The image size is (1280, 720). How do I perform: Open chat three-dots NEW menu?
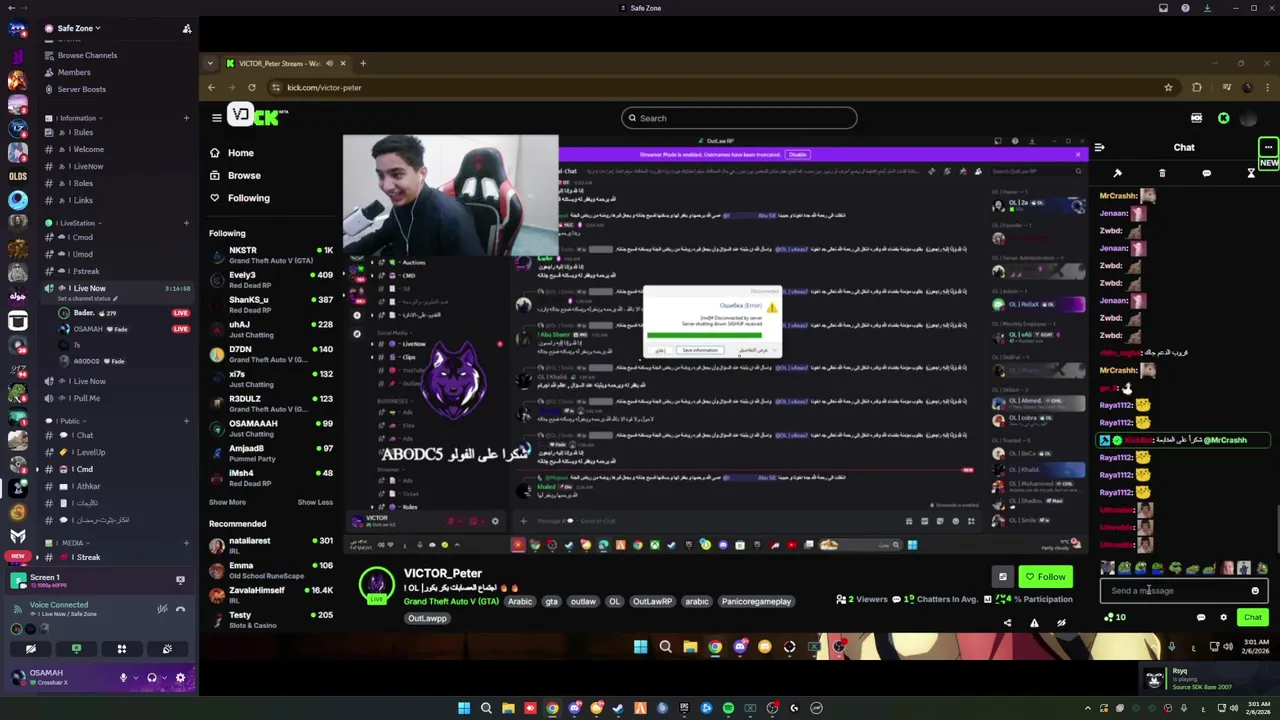coord(1268,148)
